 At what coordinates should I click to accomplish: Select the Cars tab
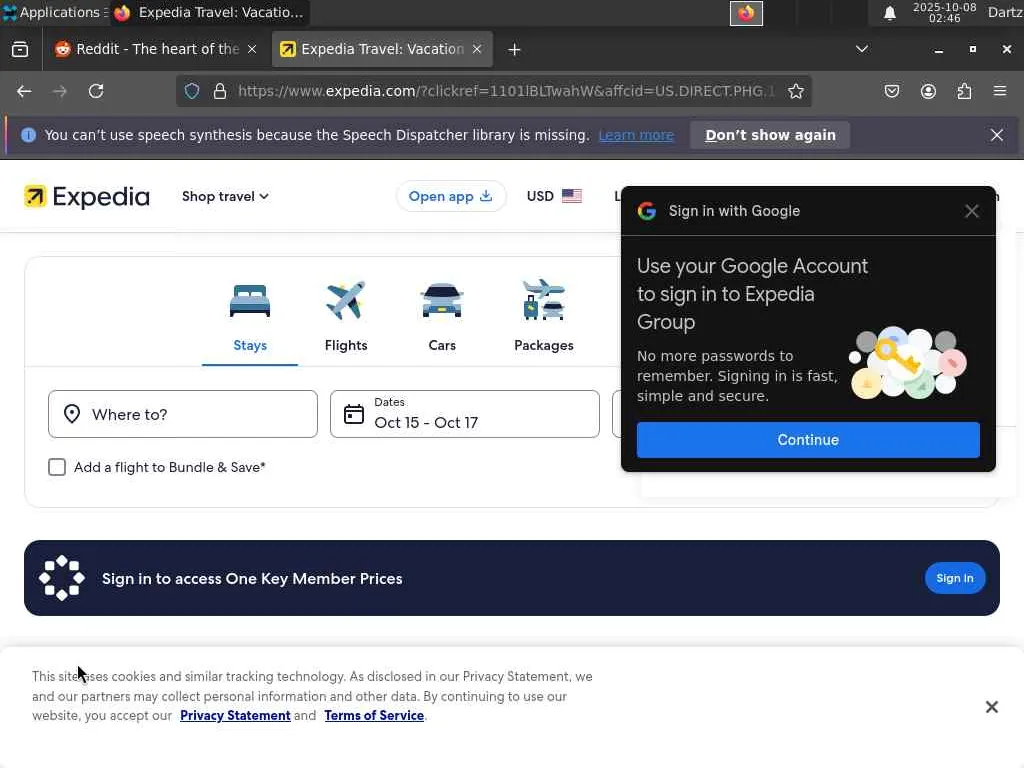442,318
